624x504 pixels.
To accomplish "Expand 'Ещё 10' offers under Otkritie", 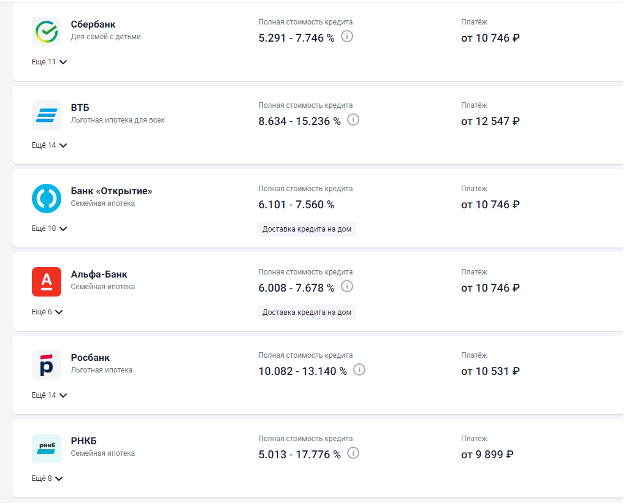I will pos(49,229).
